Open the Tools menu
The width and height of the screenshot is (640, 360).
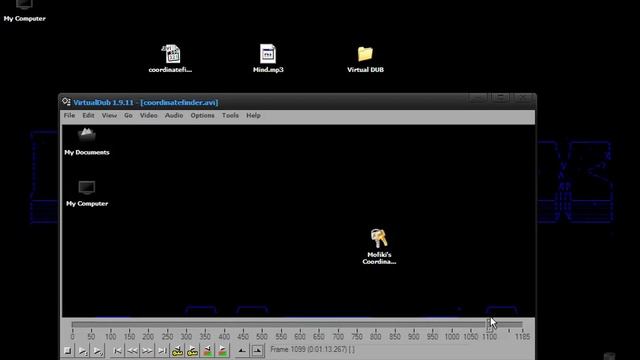pos(230,116)
